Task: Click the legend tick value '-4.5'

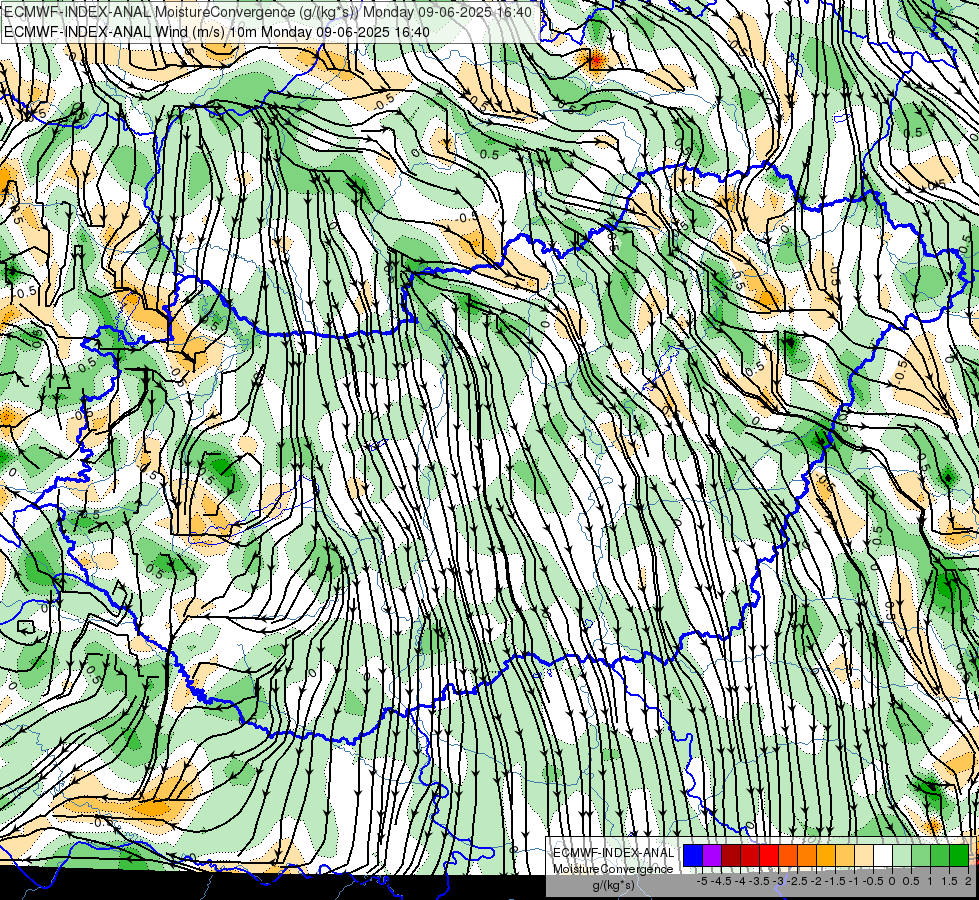Action: point(721,881)
